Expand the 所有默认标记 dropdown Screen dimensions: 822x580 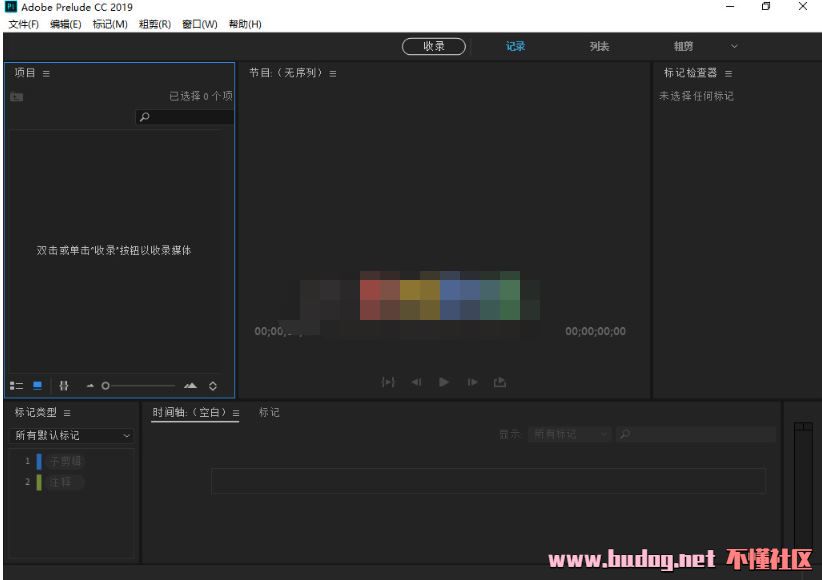(x=72, y=436)
